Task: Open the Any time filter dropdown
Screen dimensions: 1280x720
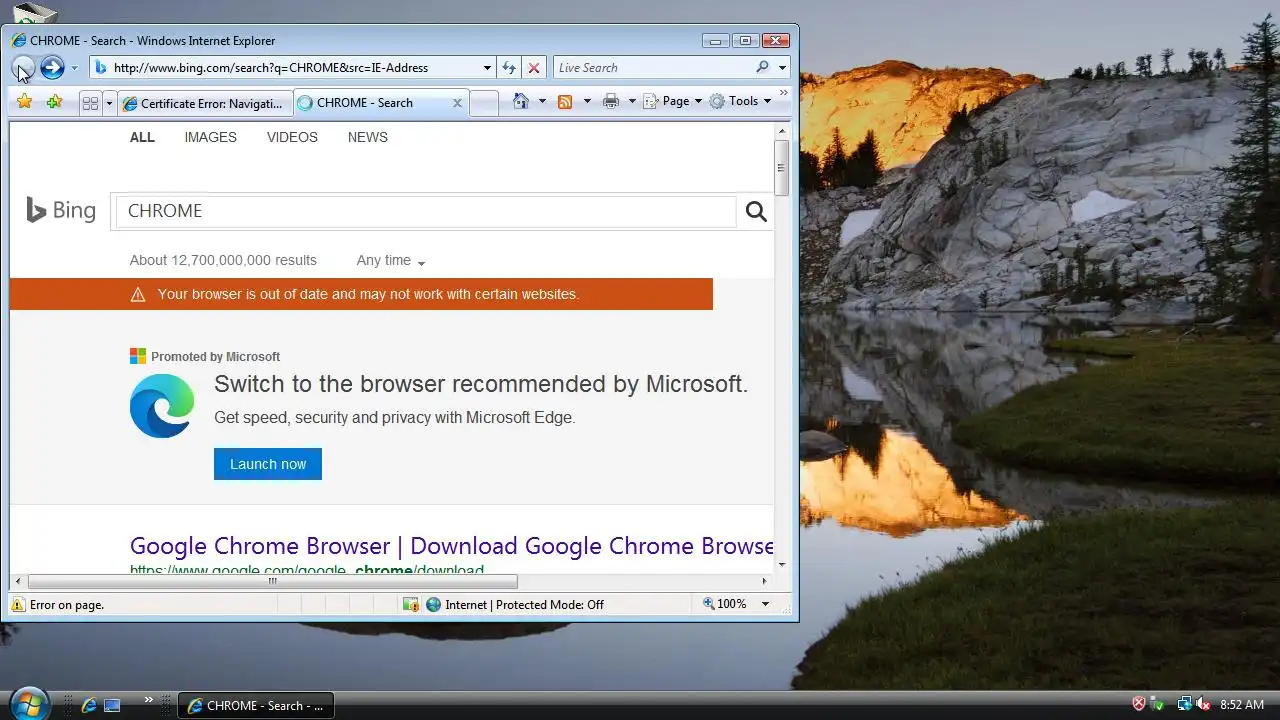Action: (391, 260)
